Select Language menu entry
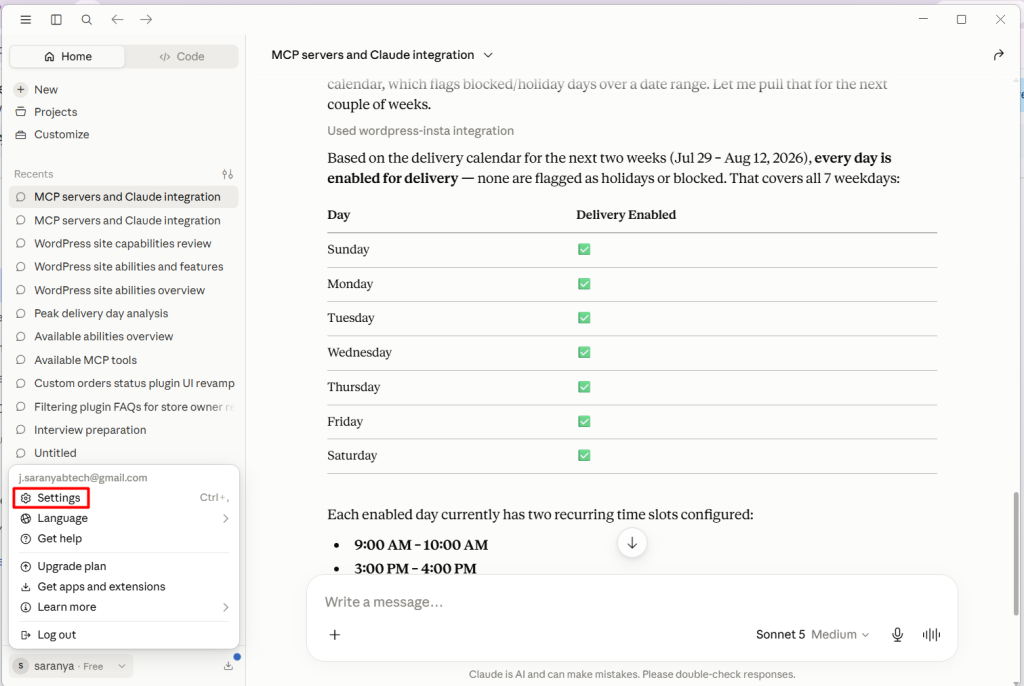 click(124, 518)
